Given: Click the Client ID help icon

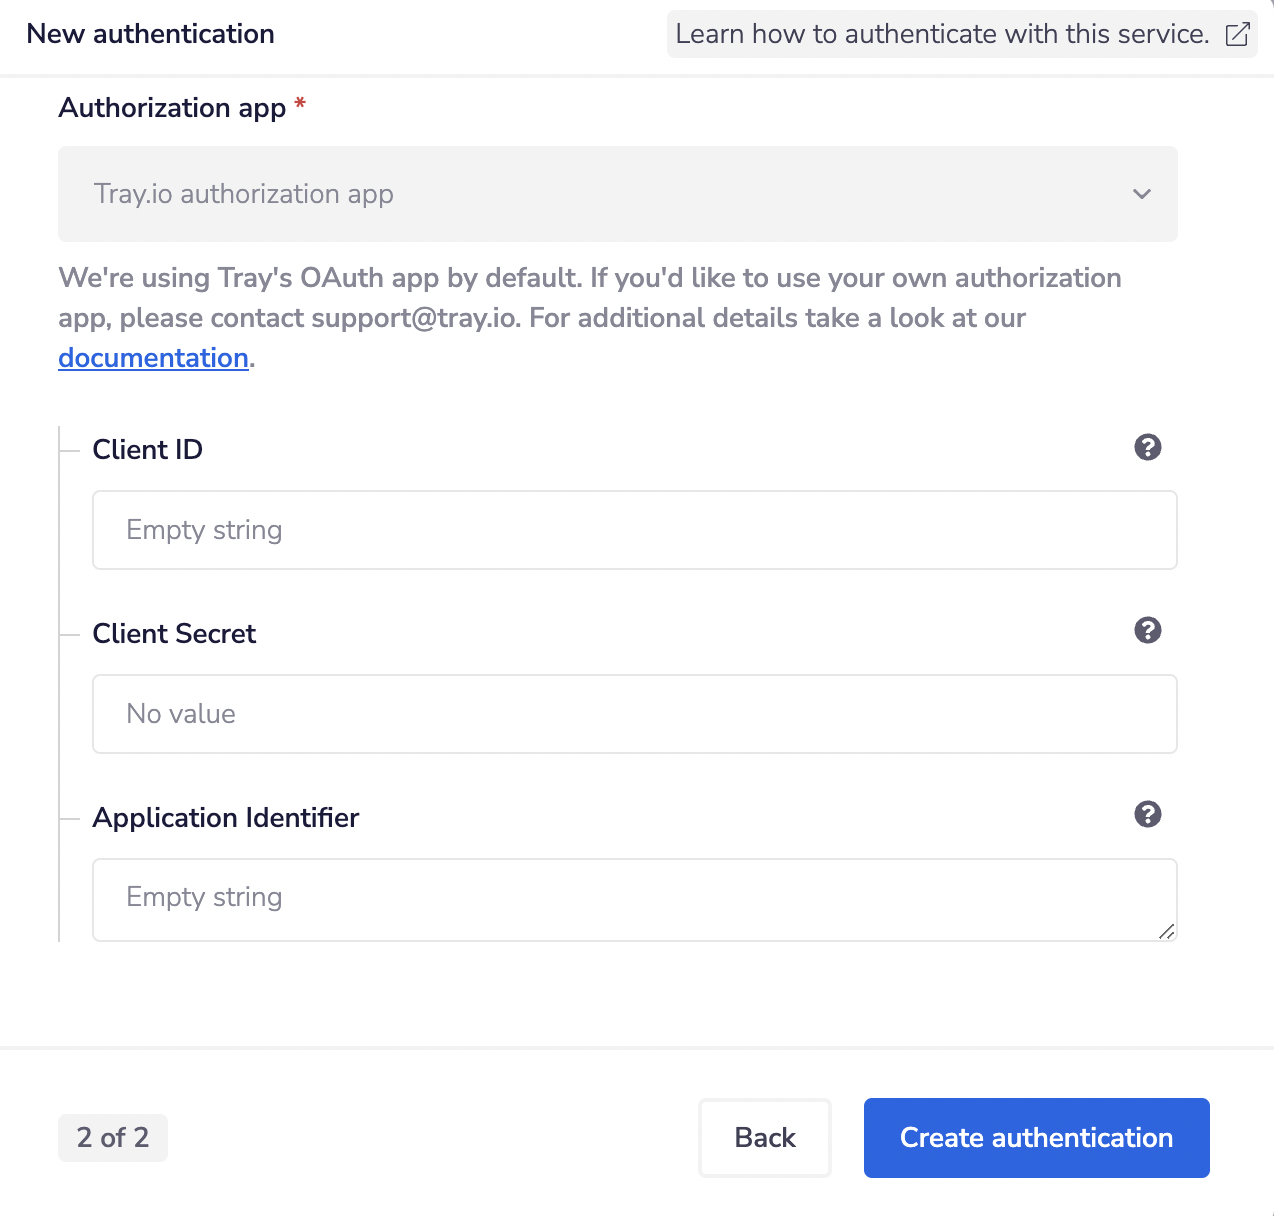Looking at the screenshot, I should pyautogui.click(x=1148, y=447).
